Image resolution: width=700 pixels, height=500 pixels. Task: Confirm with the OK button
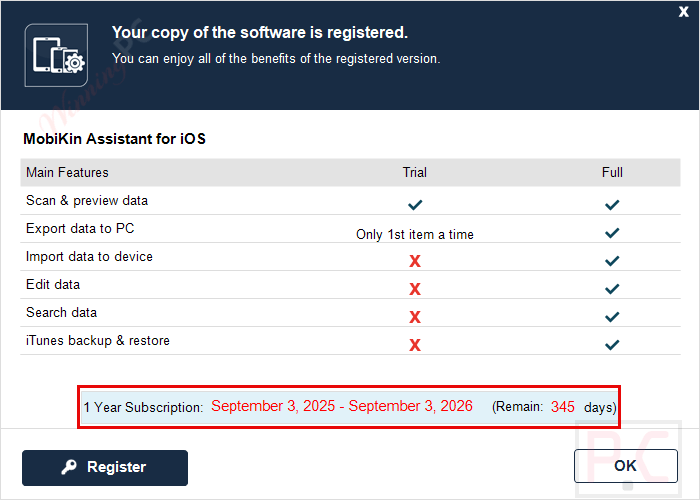pyautogui.click(x=625, y=466)
